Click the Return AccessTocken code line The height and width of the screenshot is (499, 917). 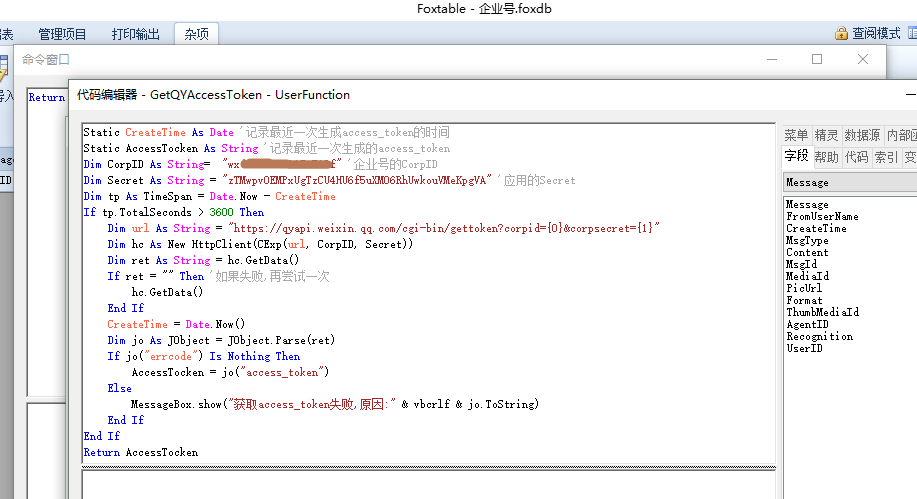click(x=141, y=452)
